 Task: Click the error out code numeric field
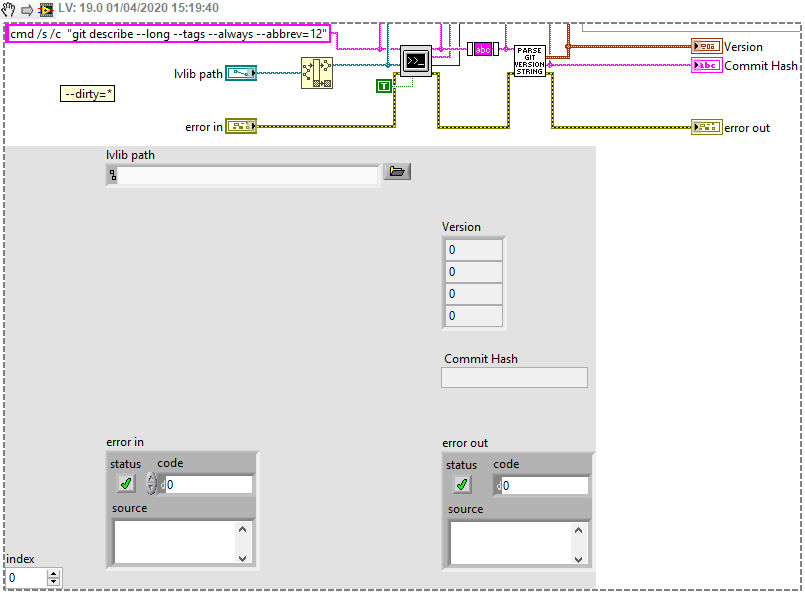[545, 486]
